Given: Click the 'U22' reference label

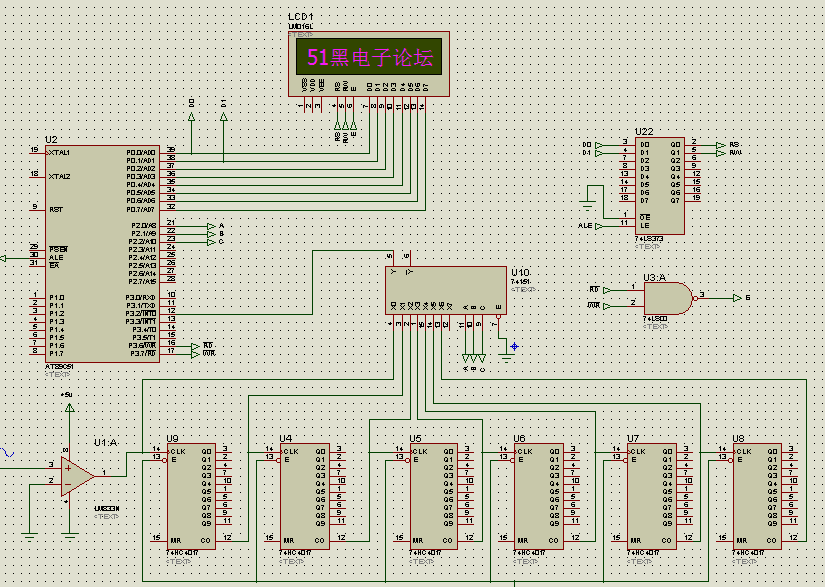Looking at the screenshot, I should pyautogui.click(x=644, y=132).
